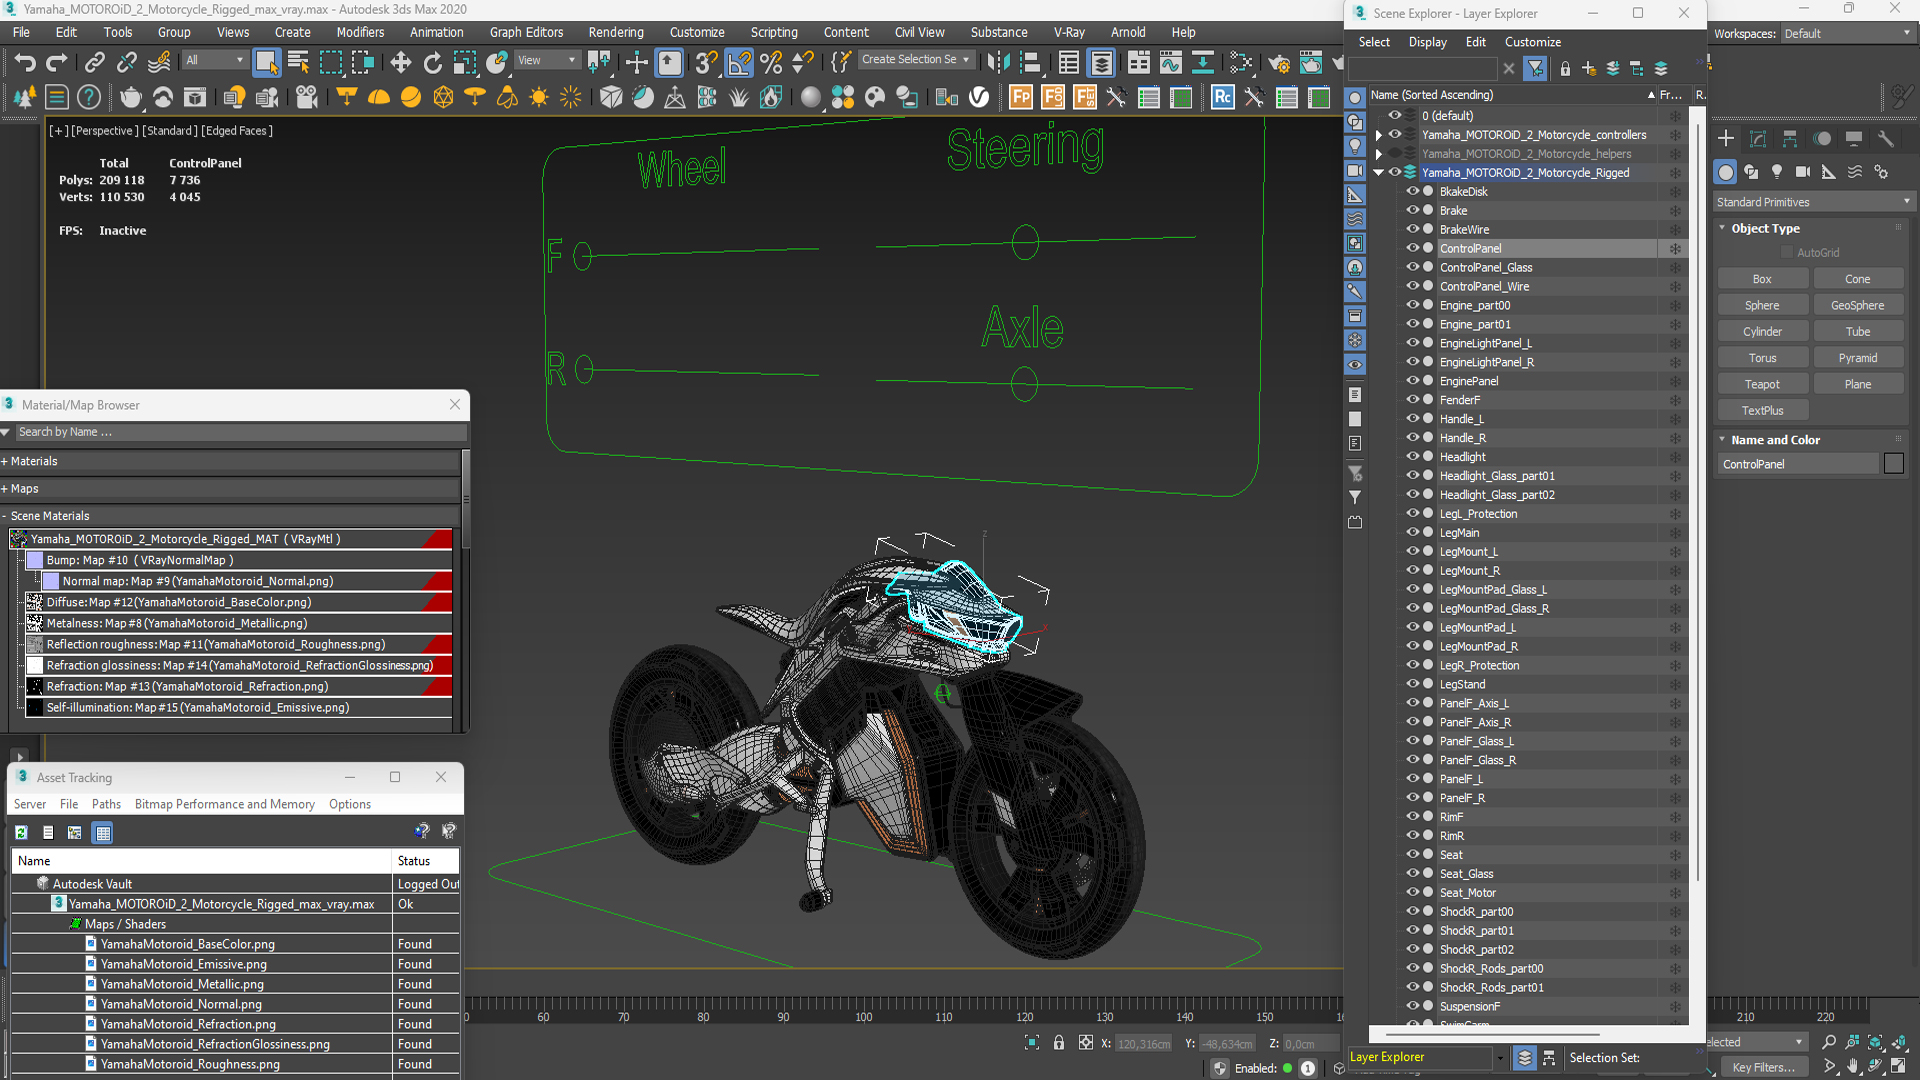Viewport: 1920px width, 1080px height.
Task: Open the Rendering menu
Action: (616, 32)
